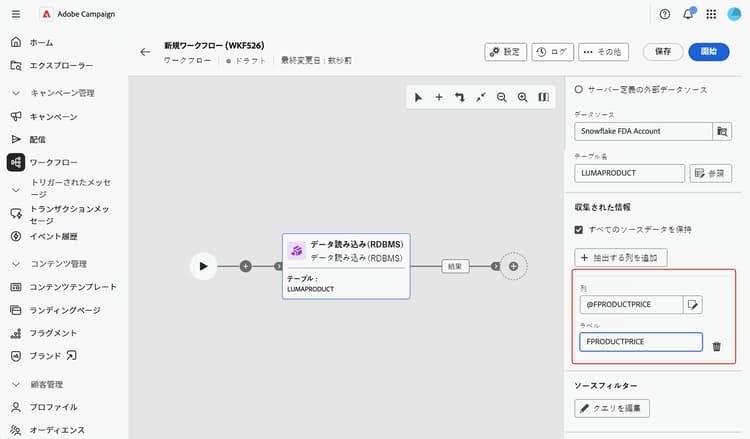Click 抽出する列を追加 button

pyautogui.click(x=620, y=258)
